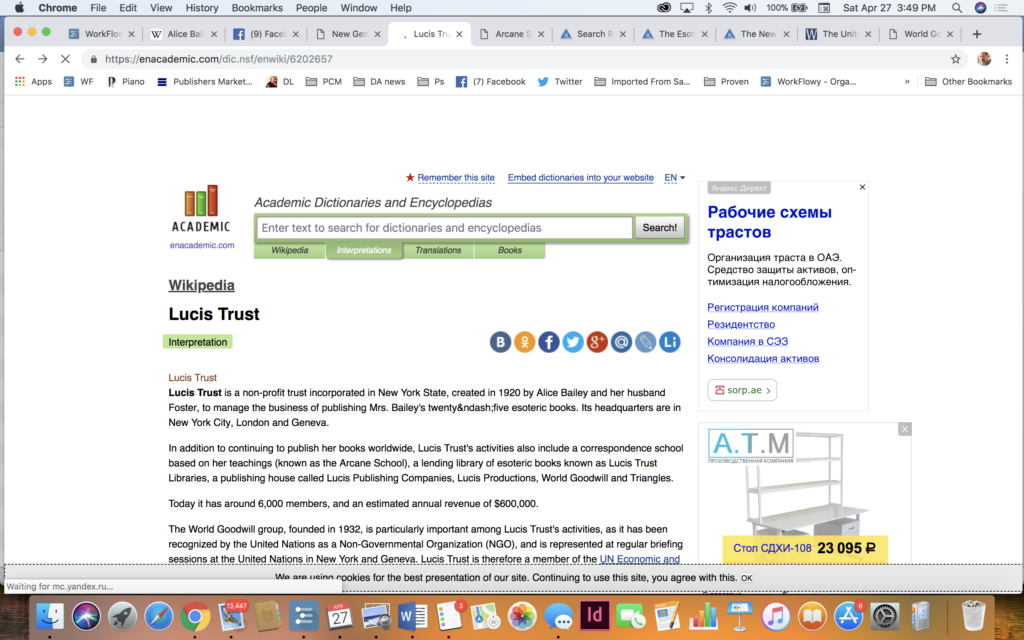Switch to the Alice Bailey Wikipedia tab
The height and width of the screenshot is (640, 1024).
point(185,34)
